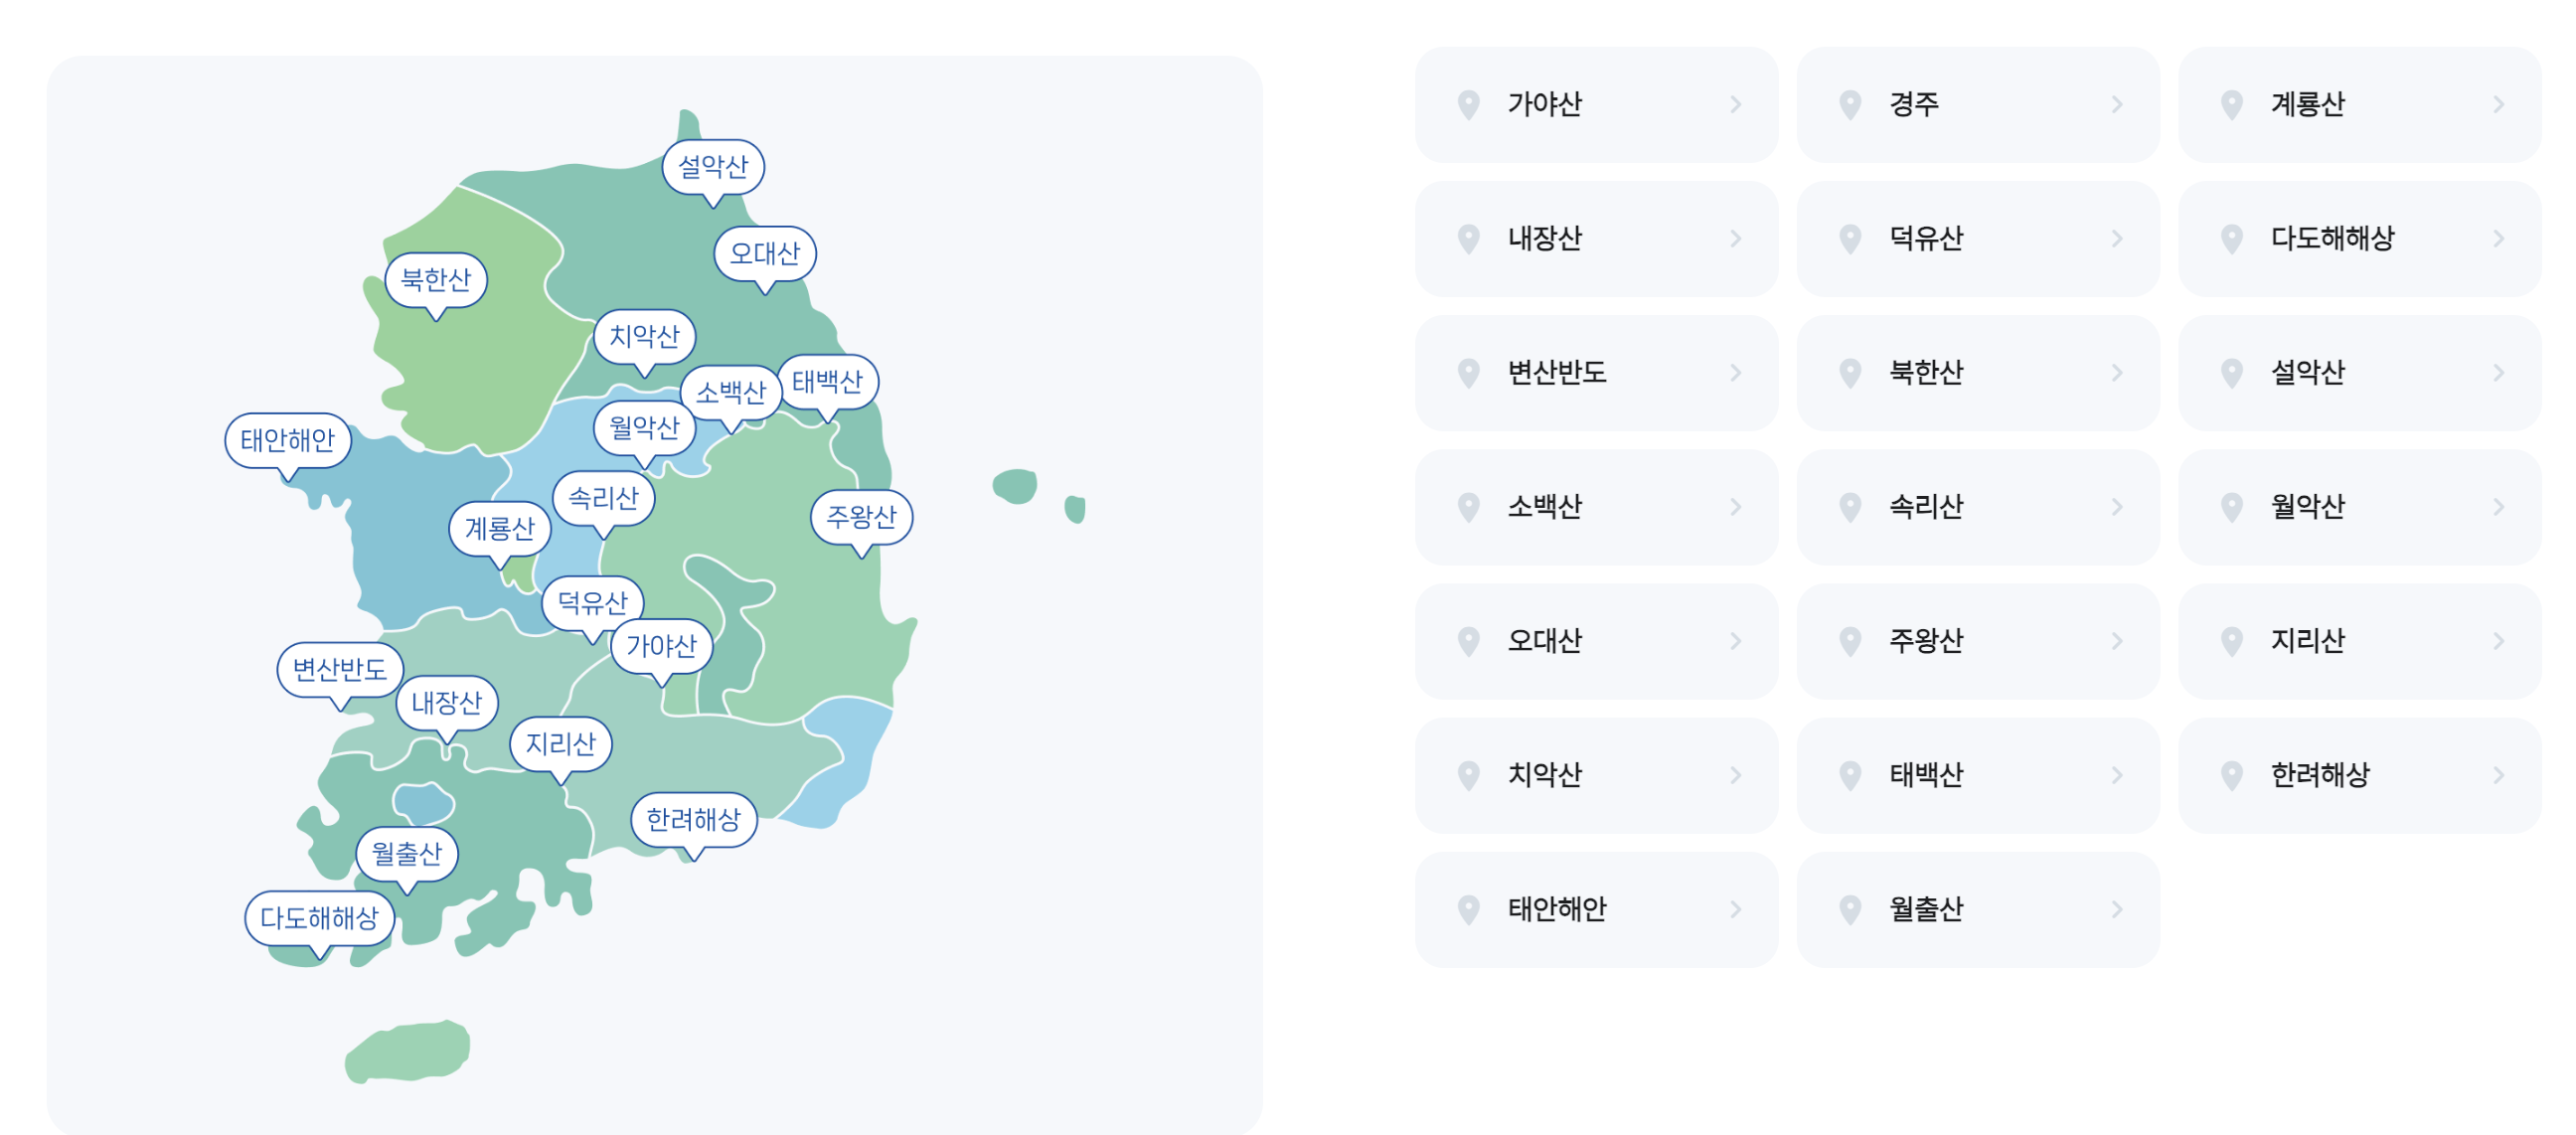Select the 월출산 map marker

pos(407,853)
